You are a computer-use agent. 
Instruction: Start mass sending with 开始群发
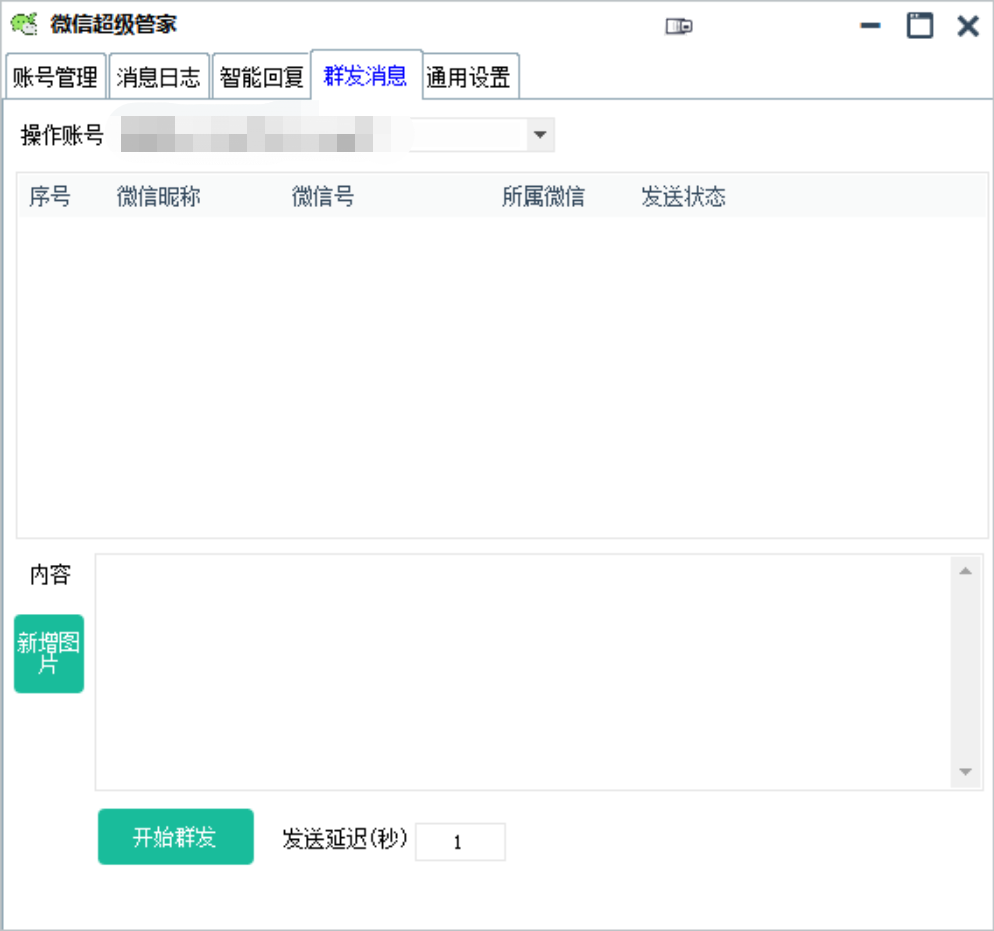tap(176, 837)
